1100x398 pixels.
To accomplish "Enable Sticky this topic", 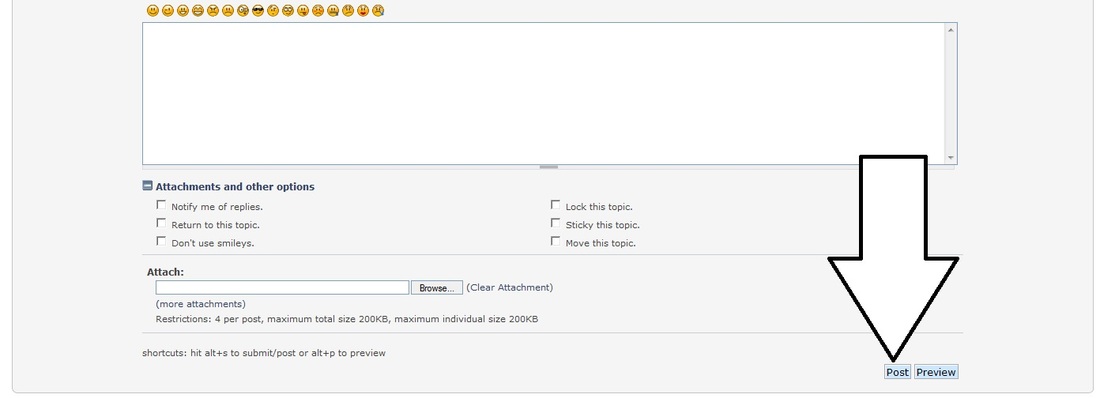I will pyautogui.click(x=556, y=223).
